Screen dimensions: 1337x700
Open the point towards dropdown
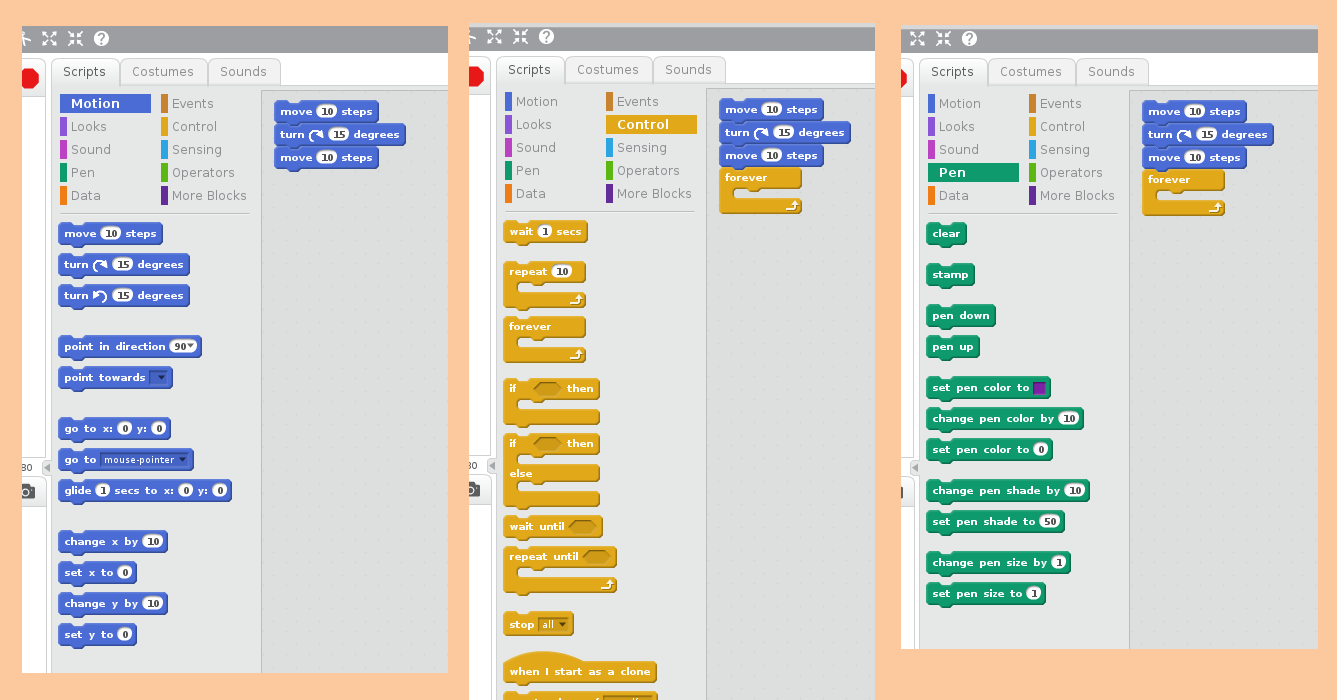(x=160, y=378)
